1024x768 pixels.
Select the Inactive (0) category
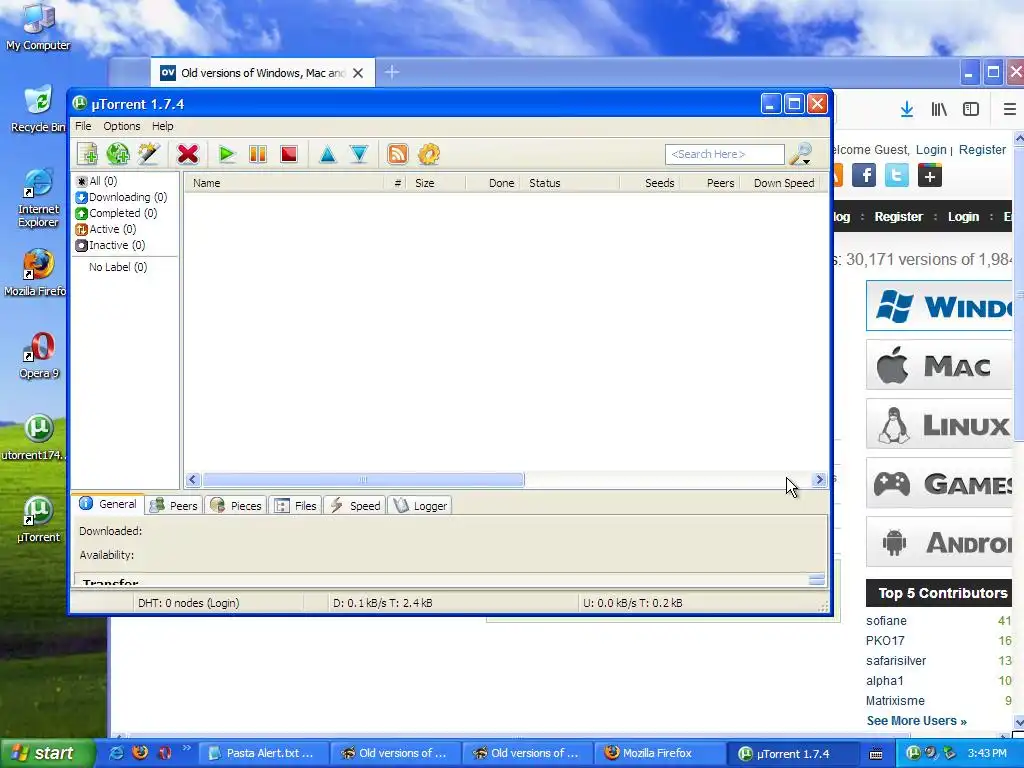(110, 245)
